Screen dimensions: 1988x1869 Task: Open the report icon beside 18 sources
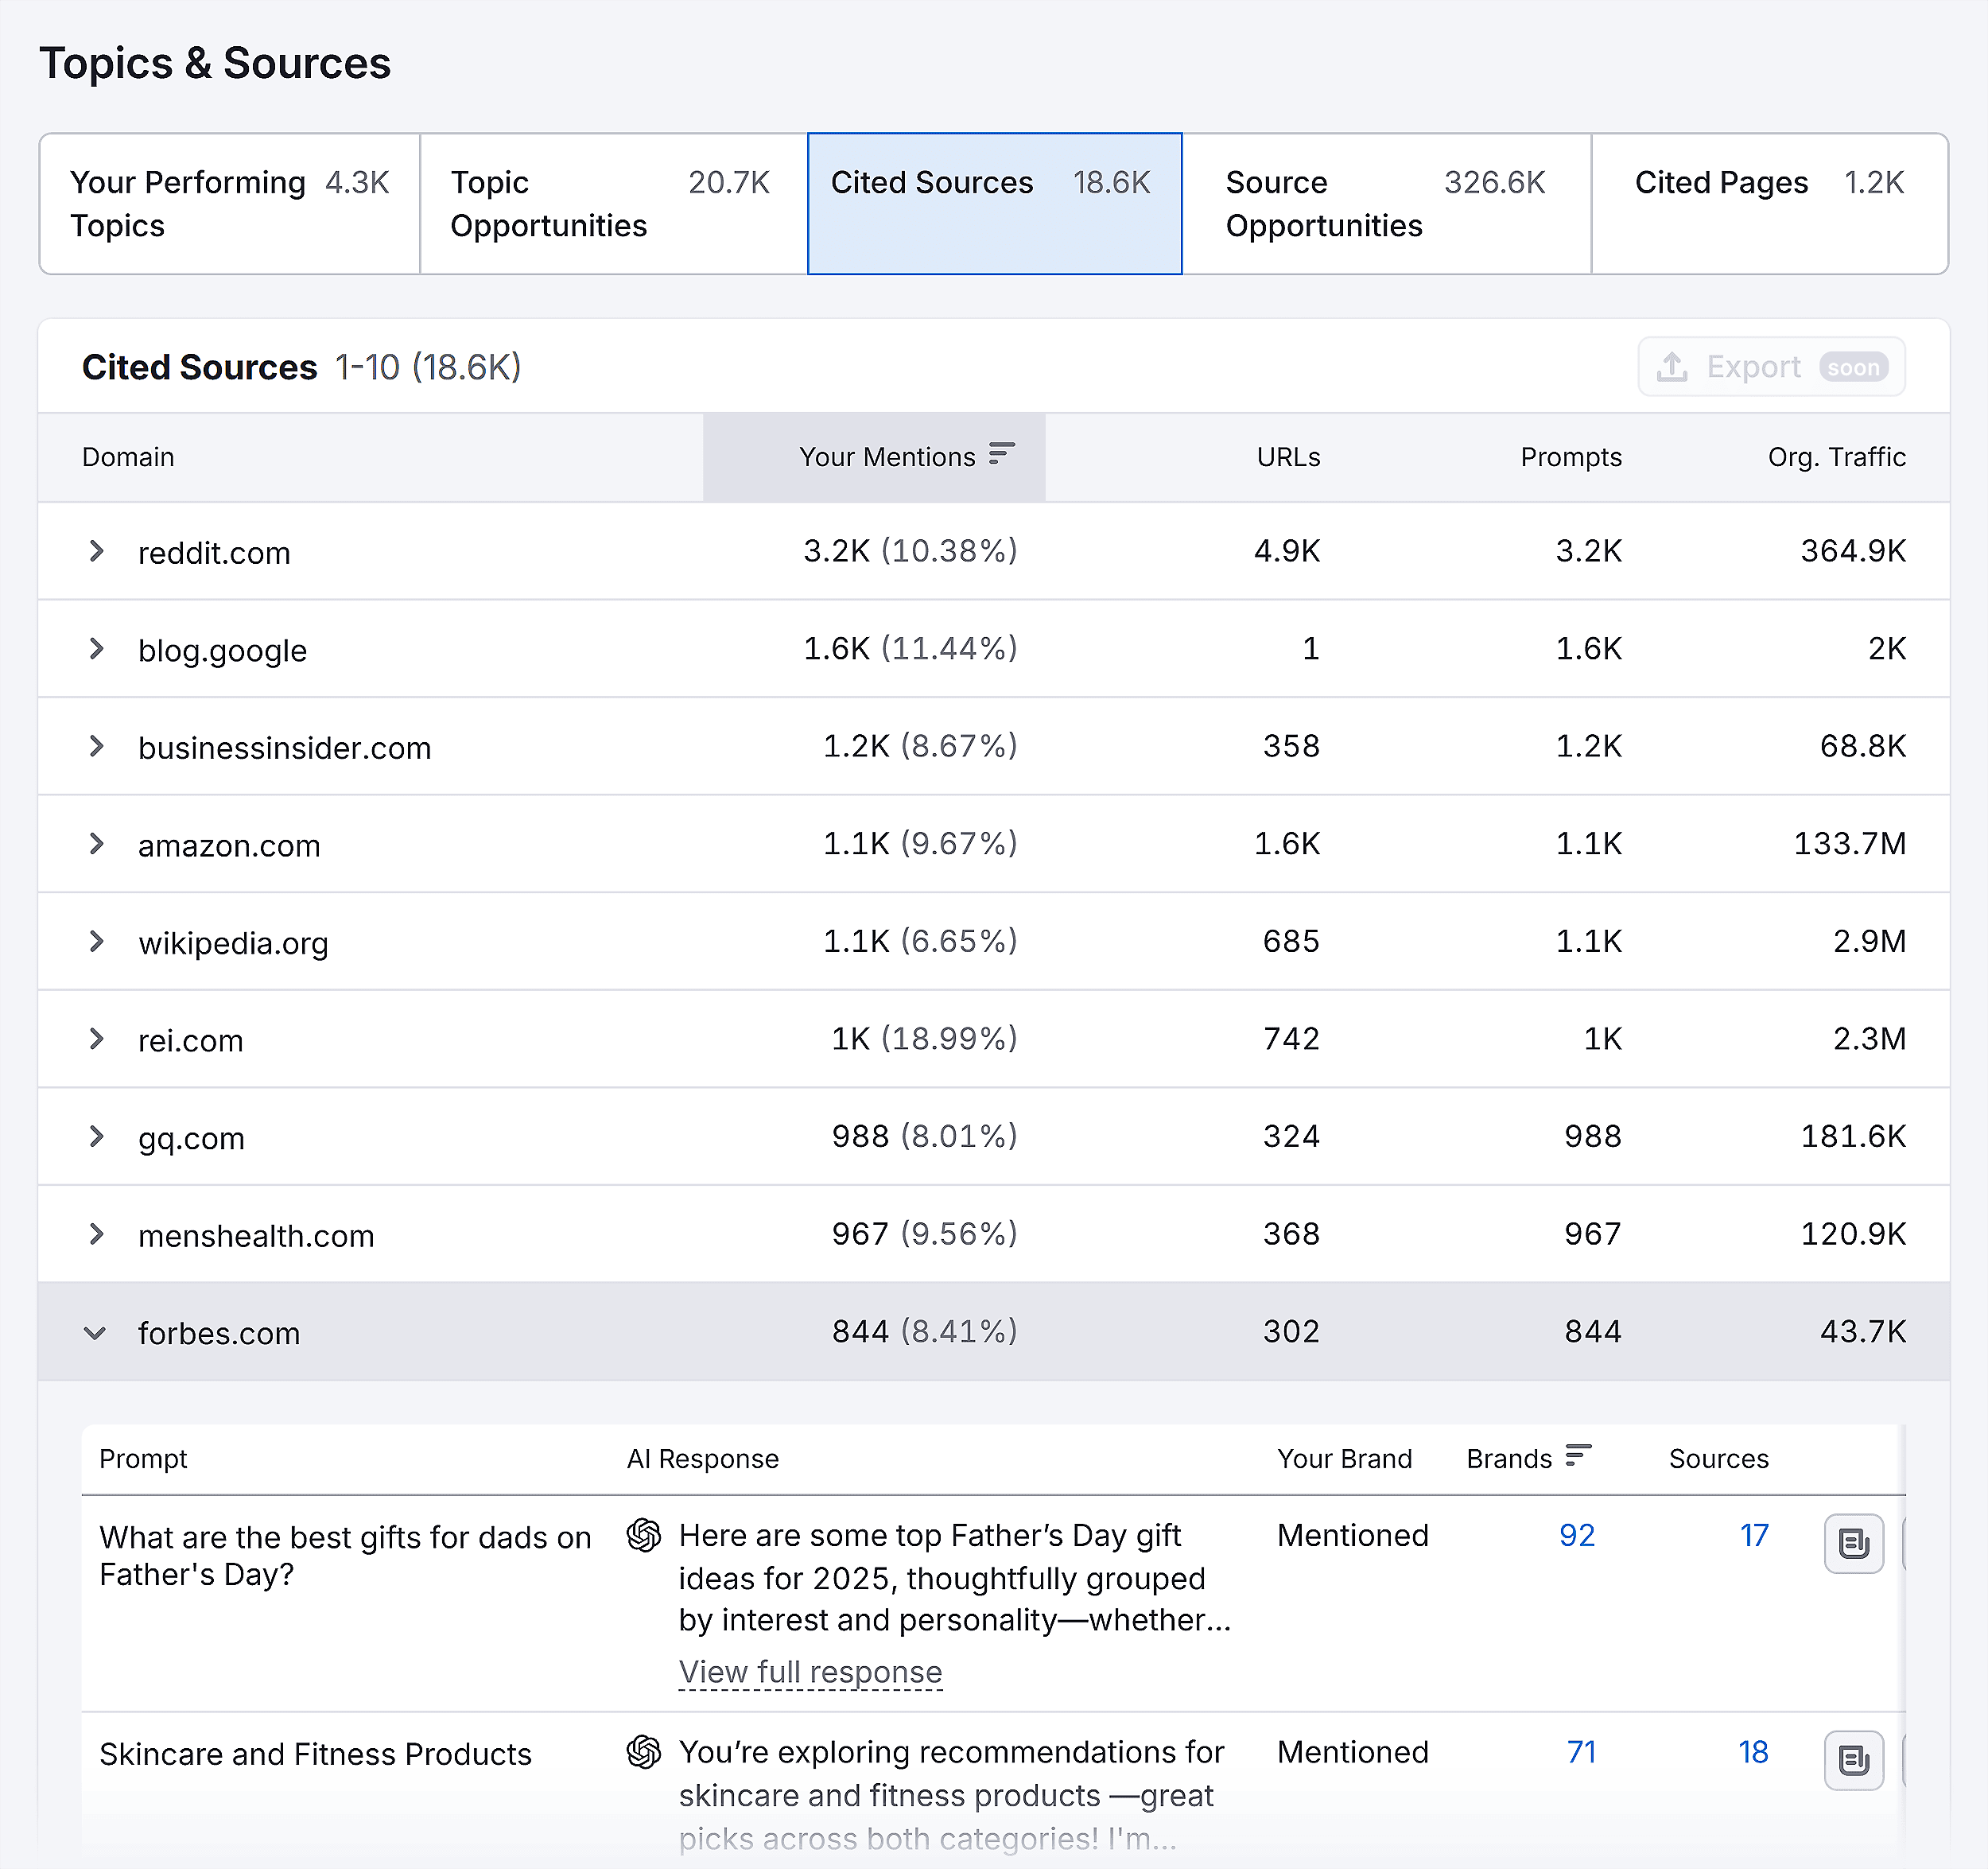tap(1854, 1760)
